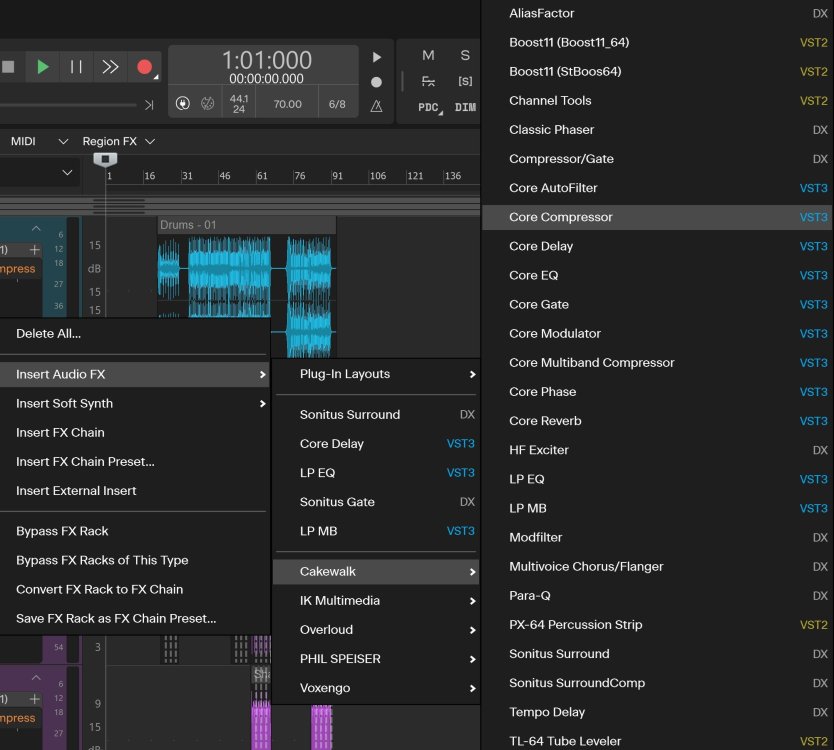Toggle the global Mute (M) button
This screenshot has height=750, width=834.
tap(428, 55)
